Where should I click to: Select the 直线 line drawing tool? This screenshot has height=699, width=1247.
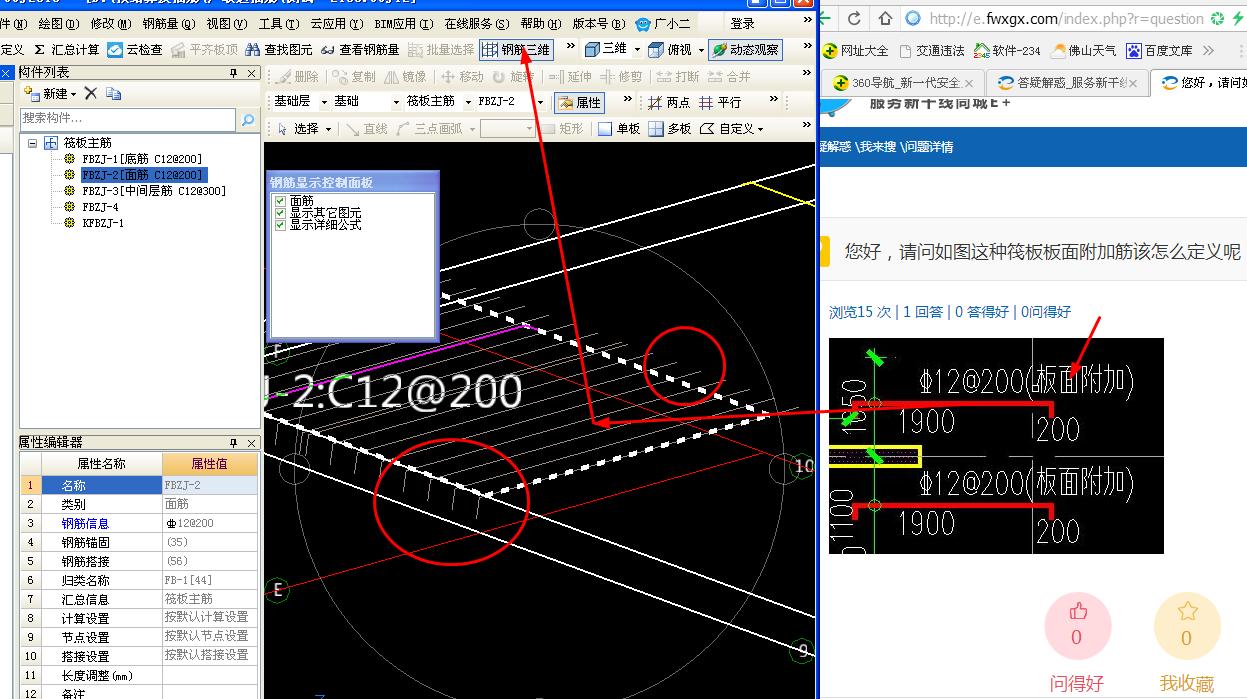point(365,129)
